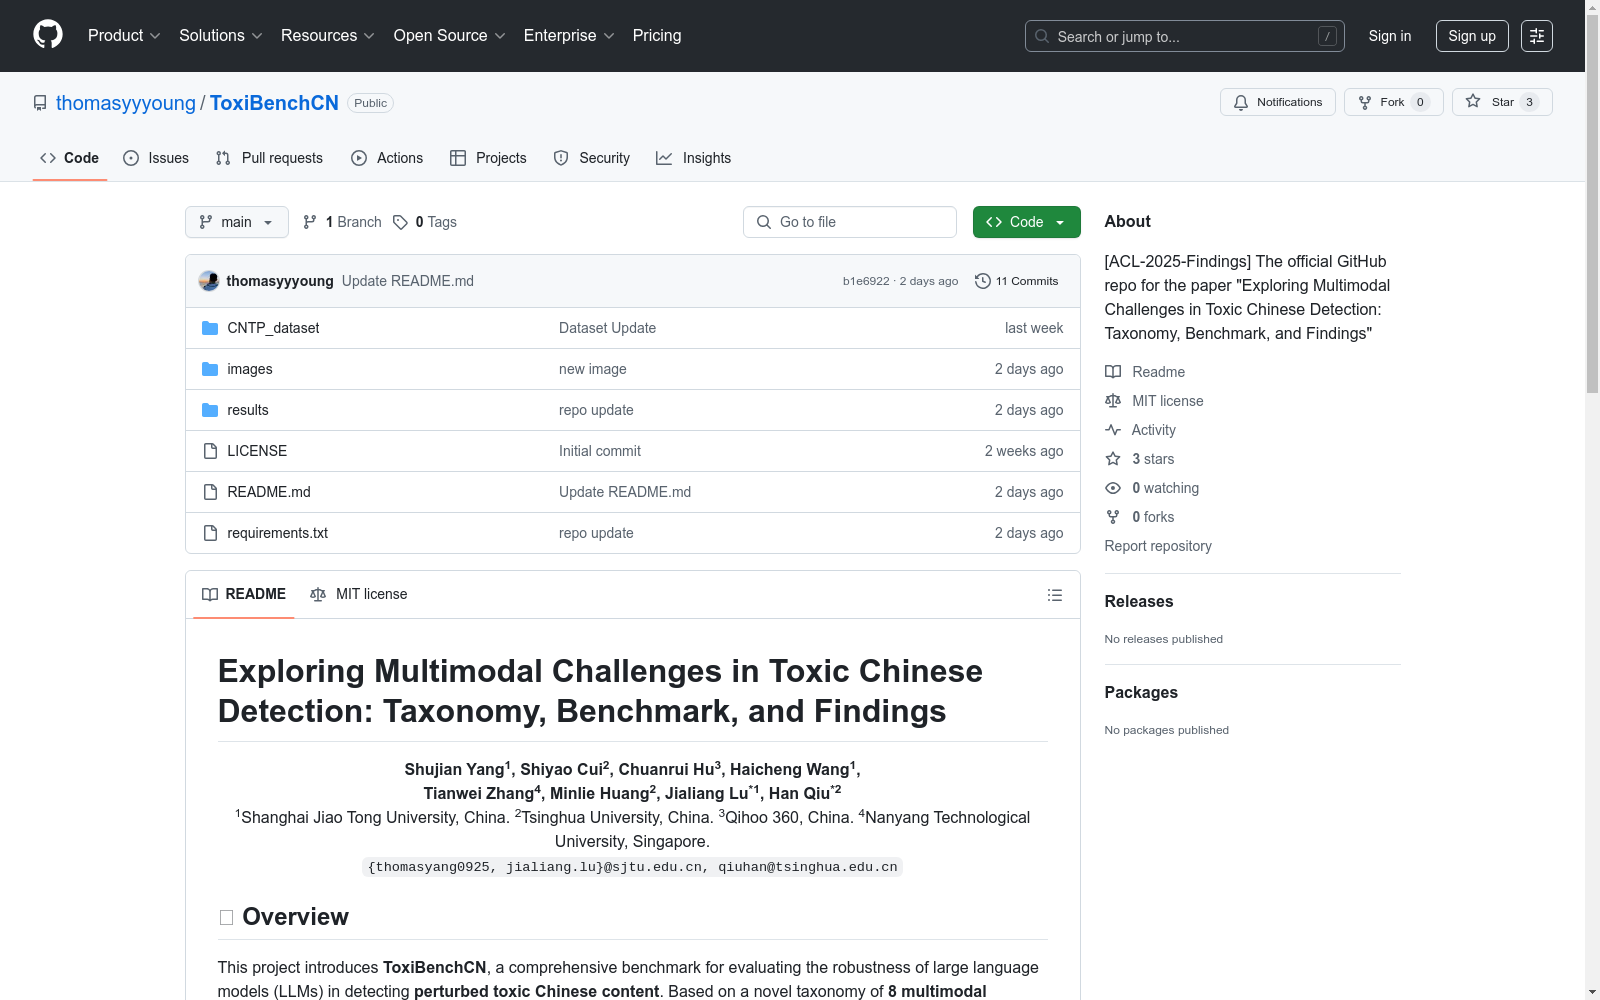Viewport: 1600px width, 1000px height.
Task: Open the images folder icon
Action: pos(210,369)
